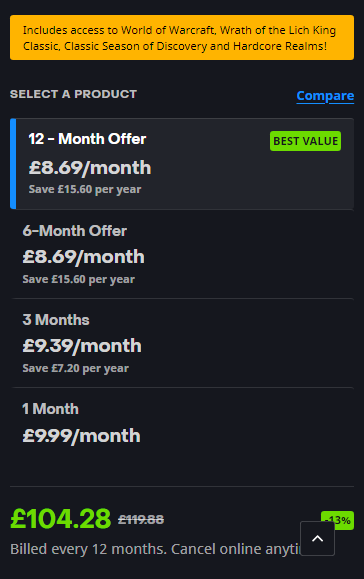Select the 12-Month Offer option

[x=182, y=164]
